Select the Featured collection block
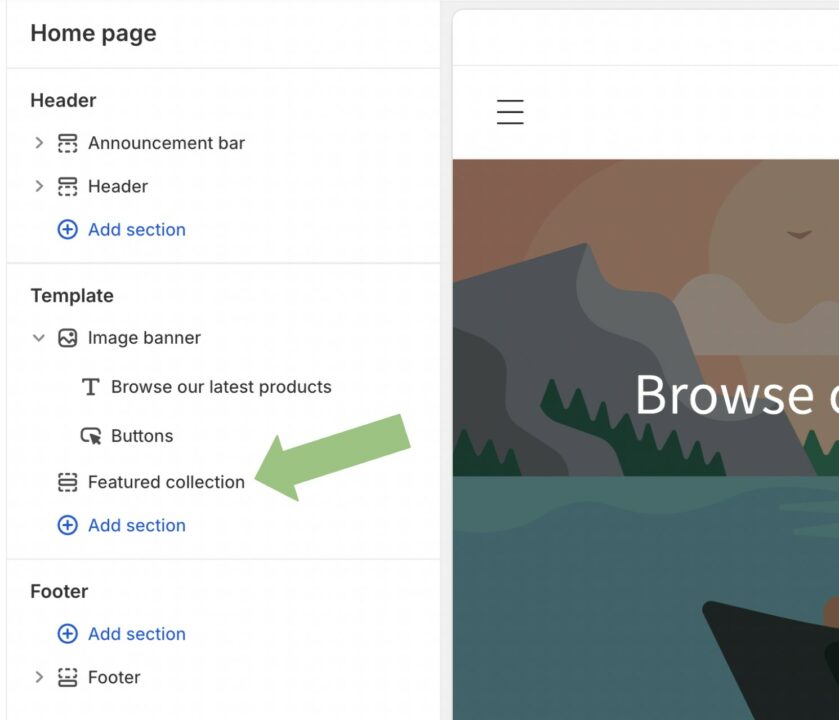 (x=166, y=482)
